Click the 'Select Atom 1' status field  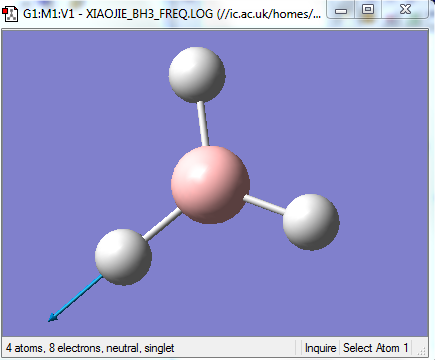376,348
